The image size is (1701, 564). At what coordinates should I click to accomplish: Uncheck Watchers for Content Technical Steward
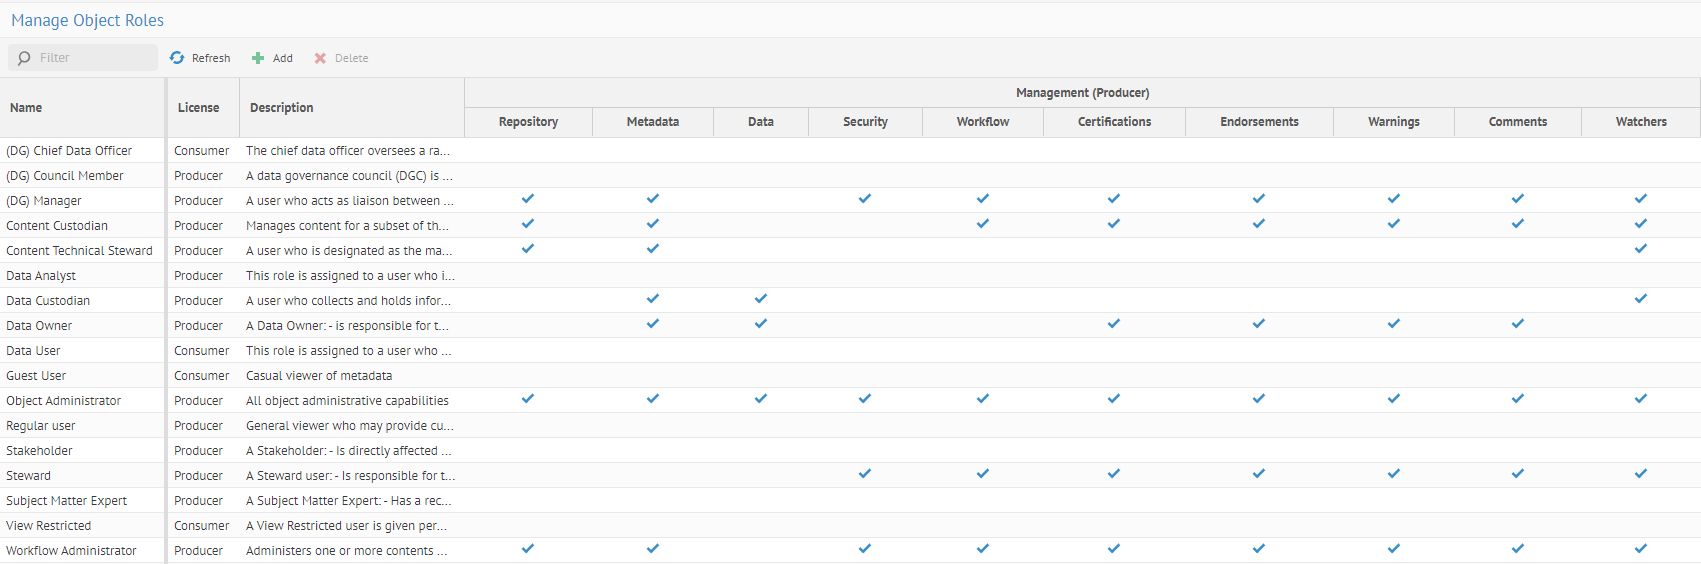point(1641,249)
